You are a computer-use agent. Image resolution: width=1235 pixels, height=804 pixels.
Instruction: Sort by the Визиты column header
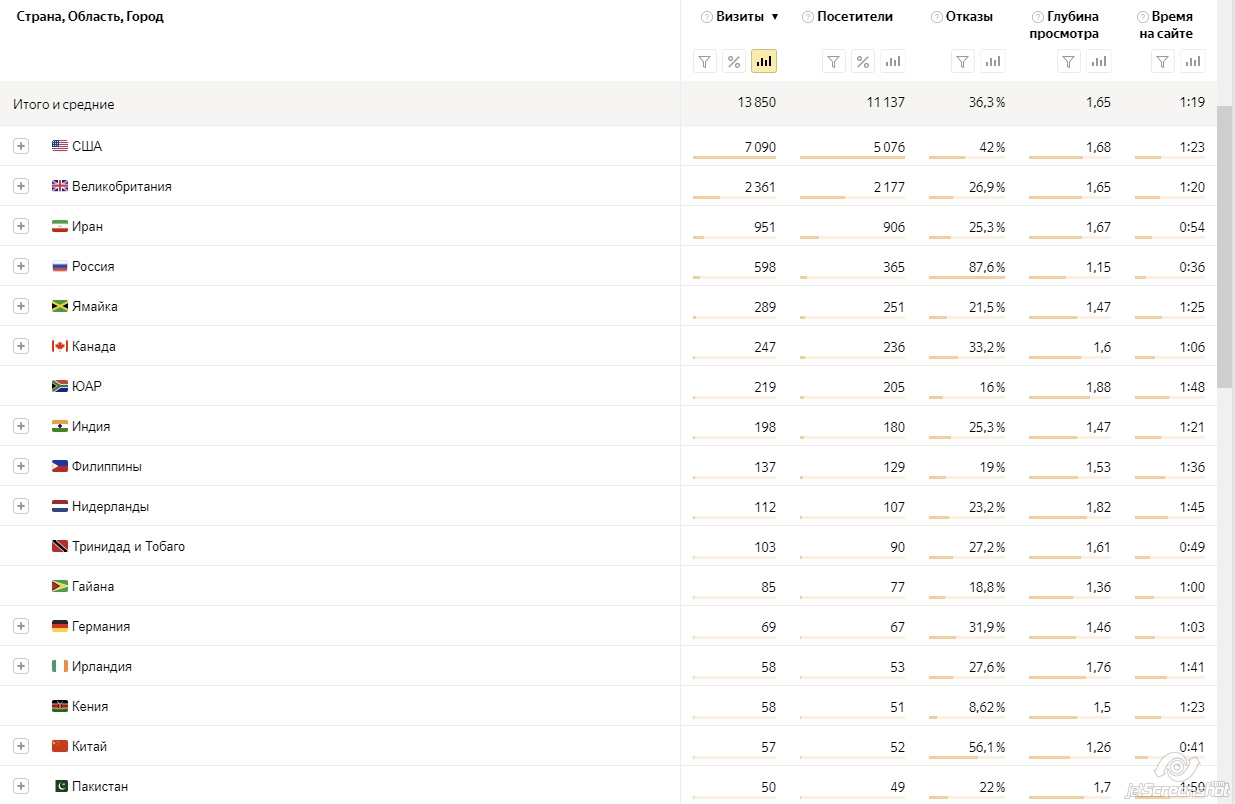point(740,17)
